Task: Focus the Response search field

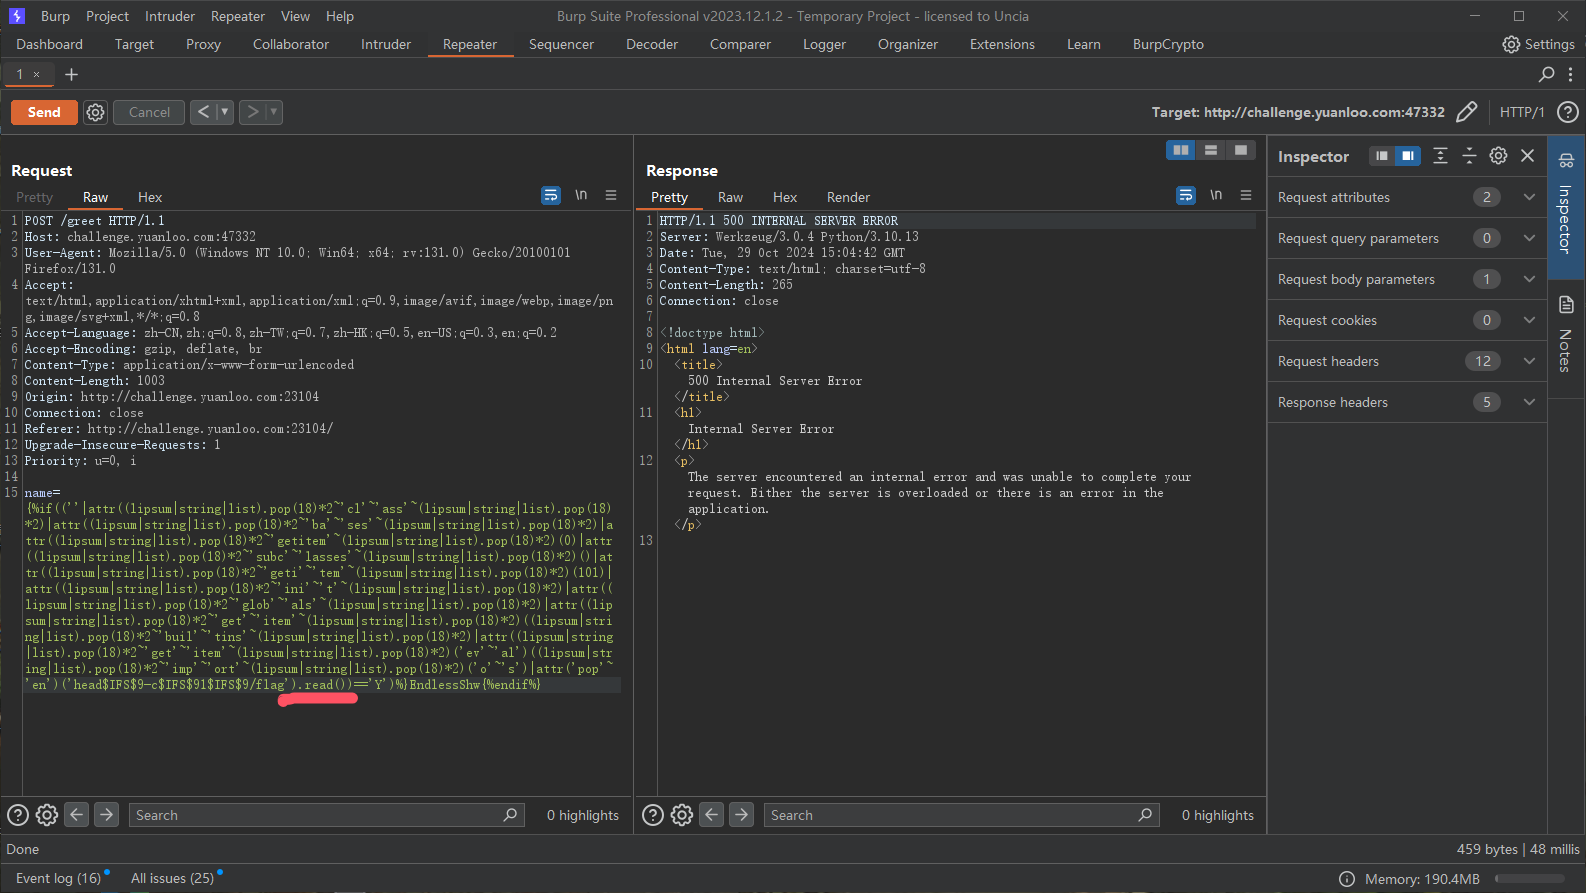Action: (x=962, y=815)
